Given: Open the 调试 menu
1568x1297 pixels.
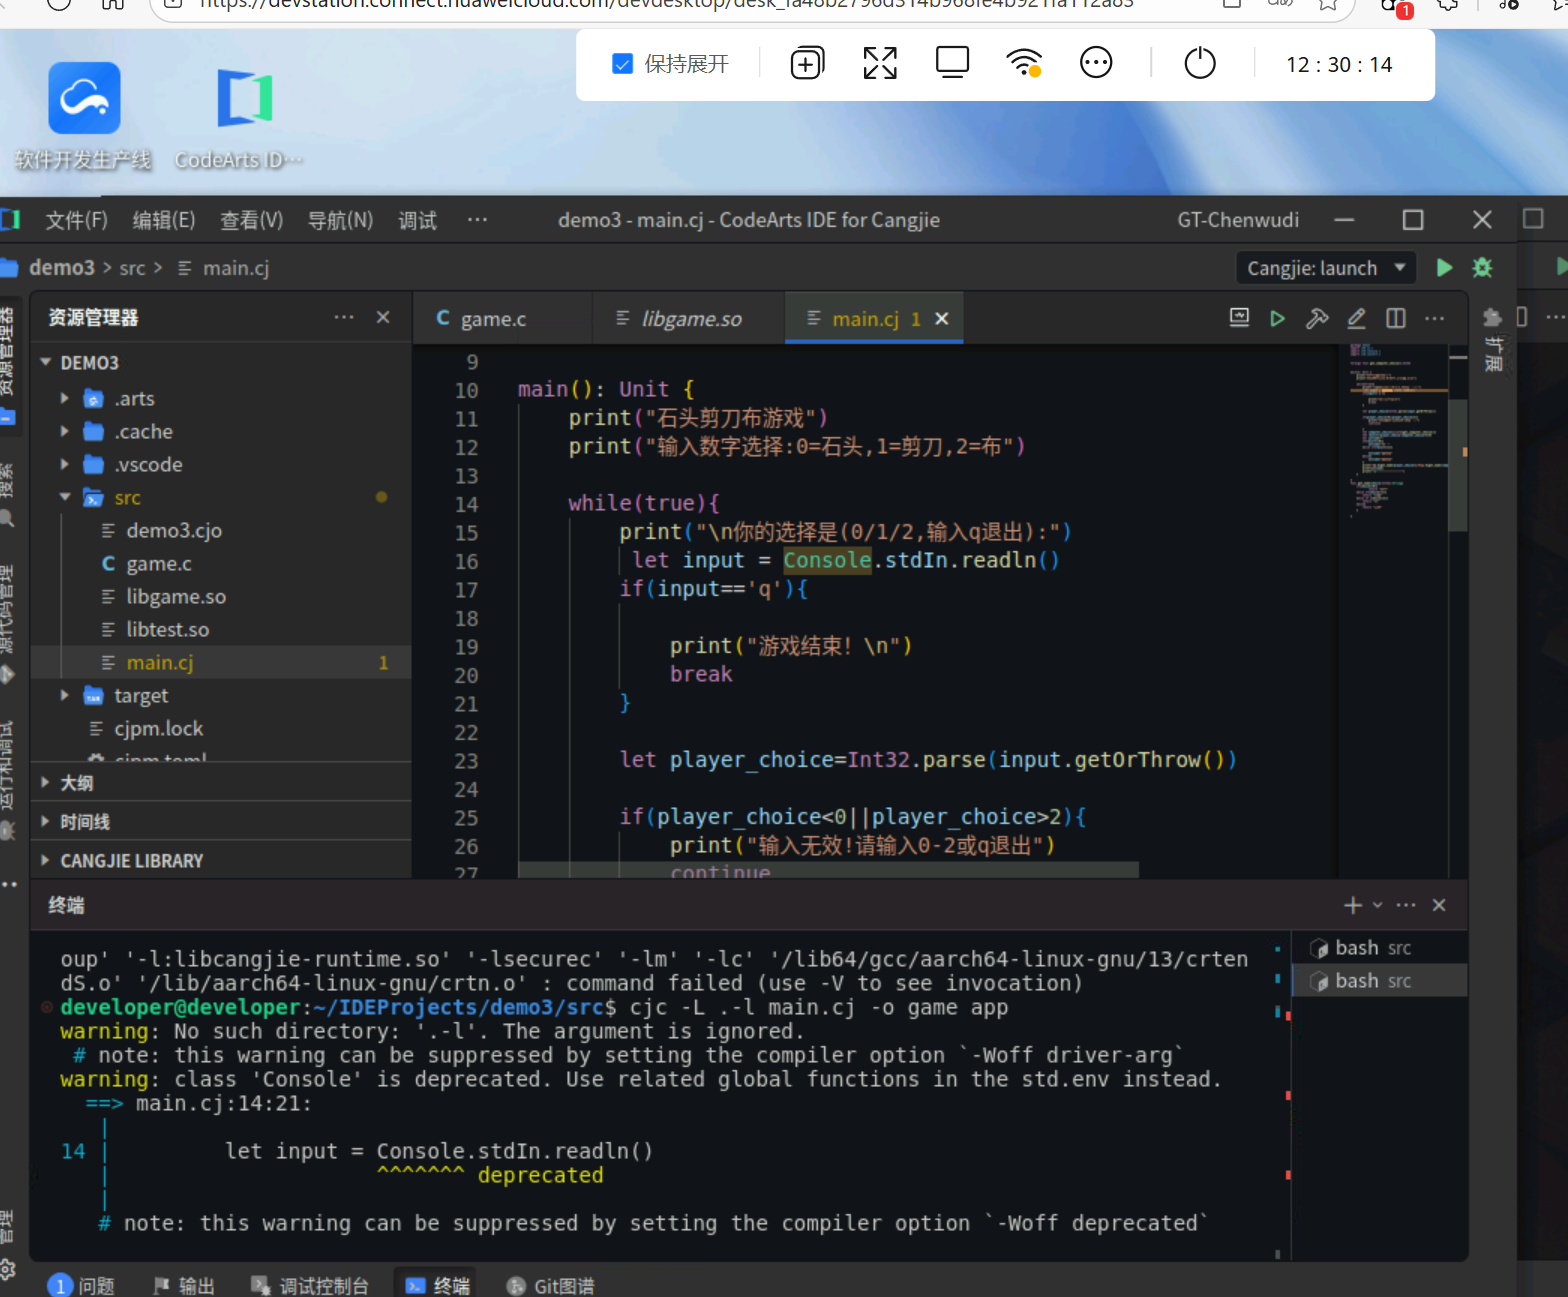Looking at the screenshot, I should [x=418, y=220].
